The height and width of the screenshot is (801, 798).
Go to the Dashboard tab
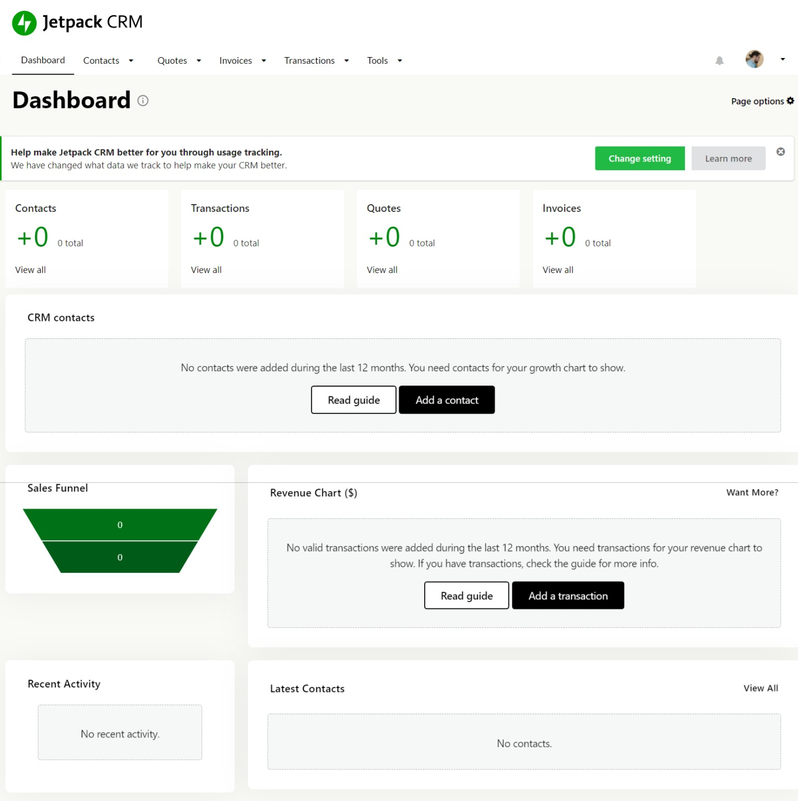coord(43,60)
